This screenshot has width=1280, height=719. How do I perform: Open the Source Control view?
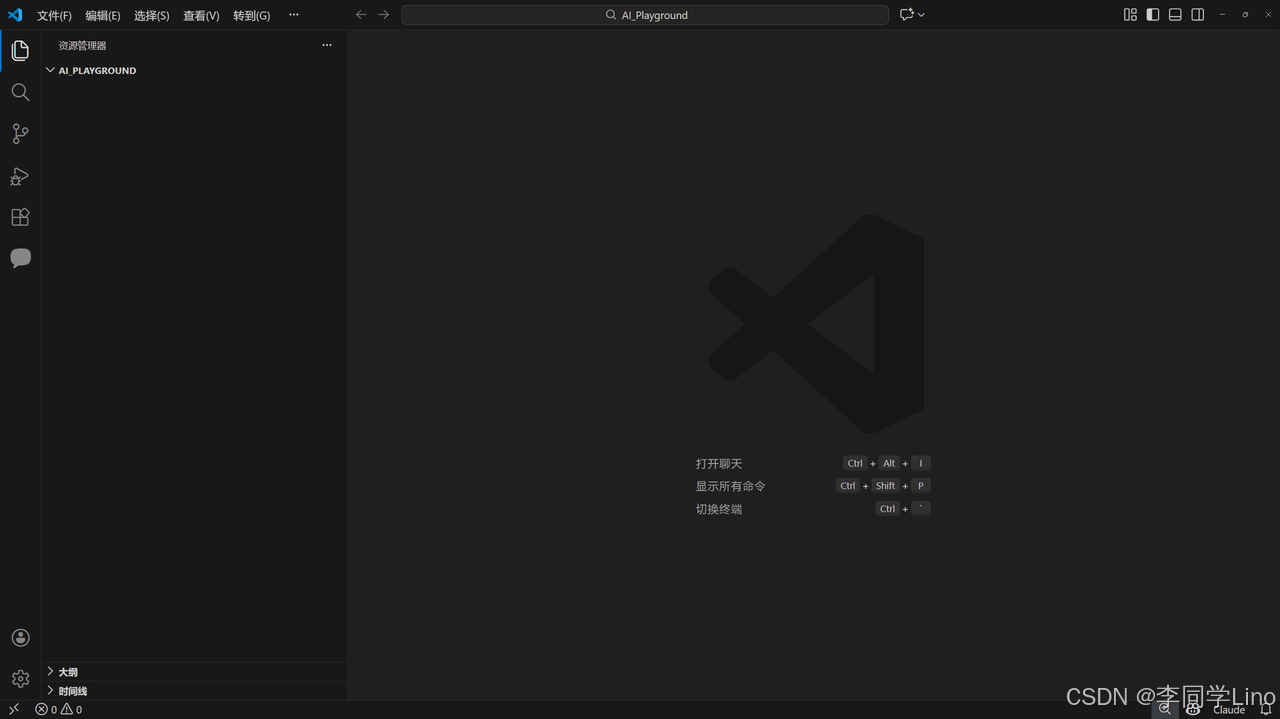point(20,134)
